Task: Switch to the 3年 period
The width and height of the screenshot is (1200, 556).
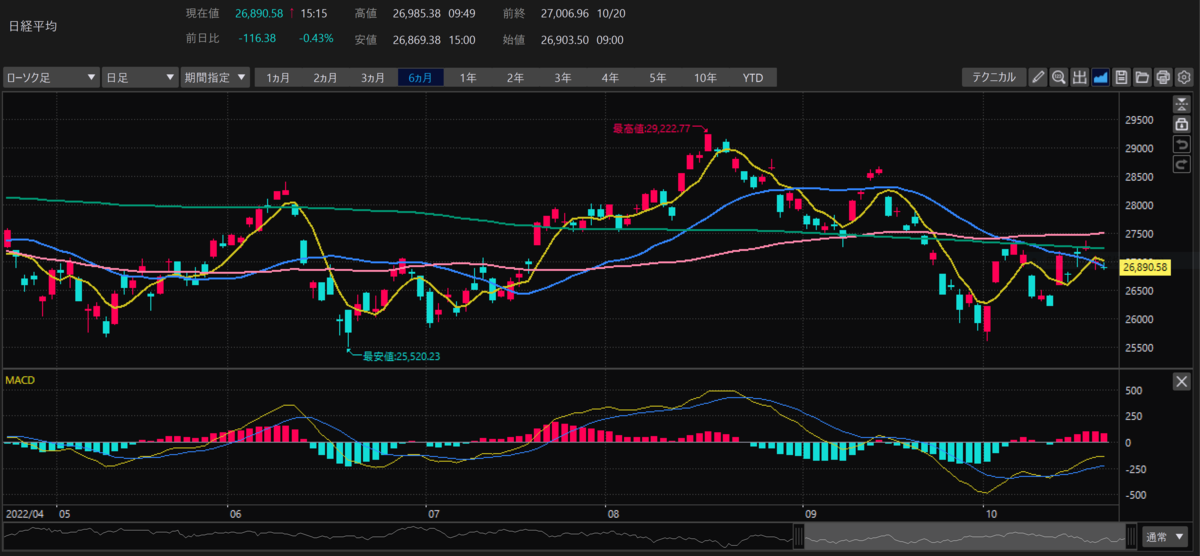Action: 562,77
